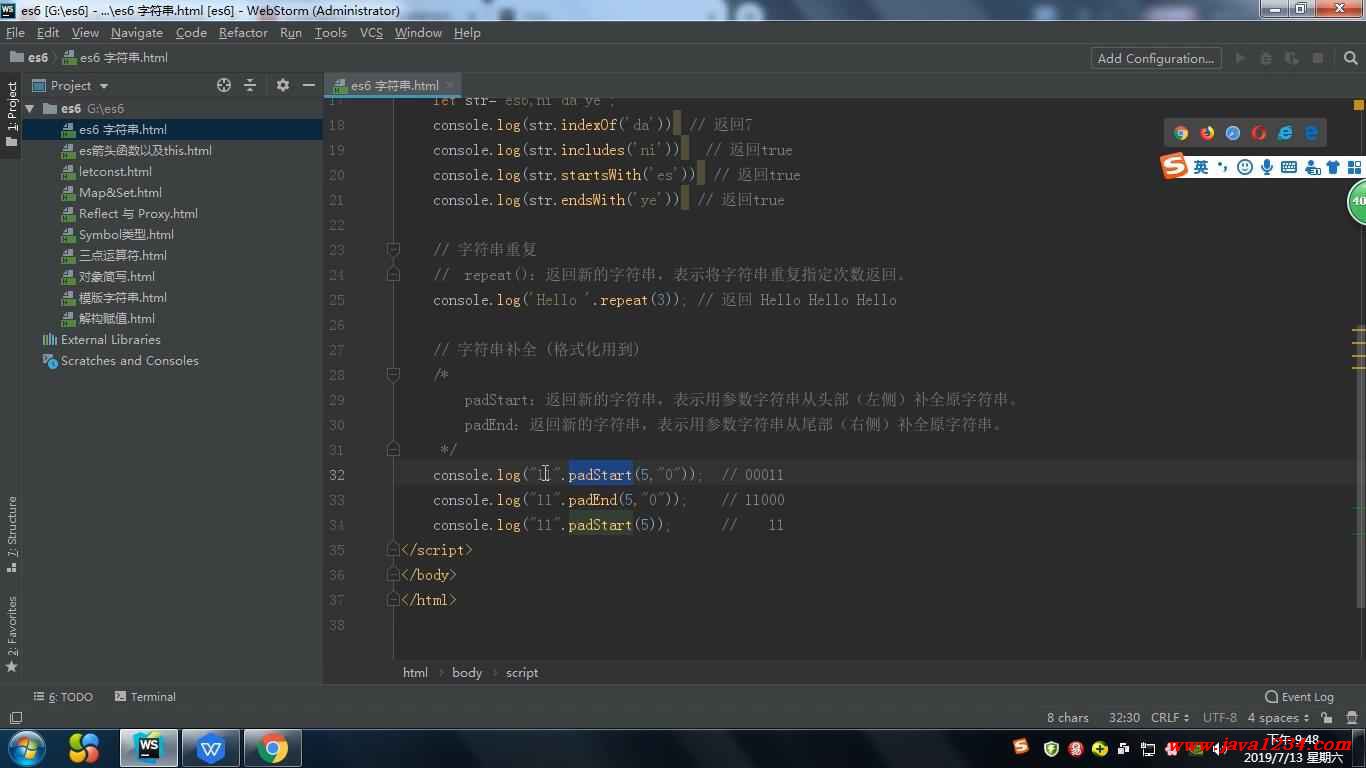Screen dimensions: 1366x768
Task: Open the File menu
Action: click(15, 32)
